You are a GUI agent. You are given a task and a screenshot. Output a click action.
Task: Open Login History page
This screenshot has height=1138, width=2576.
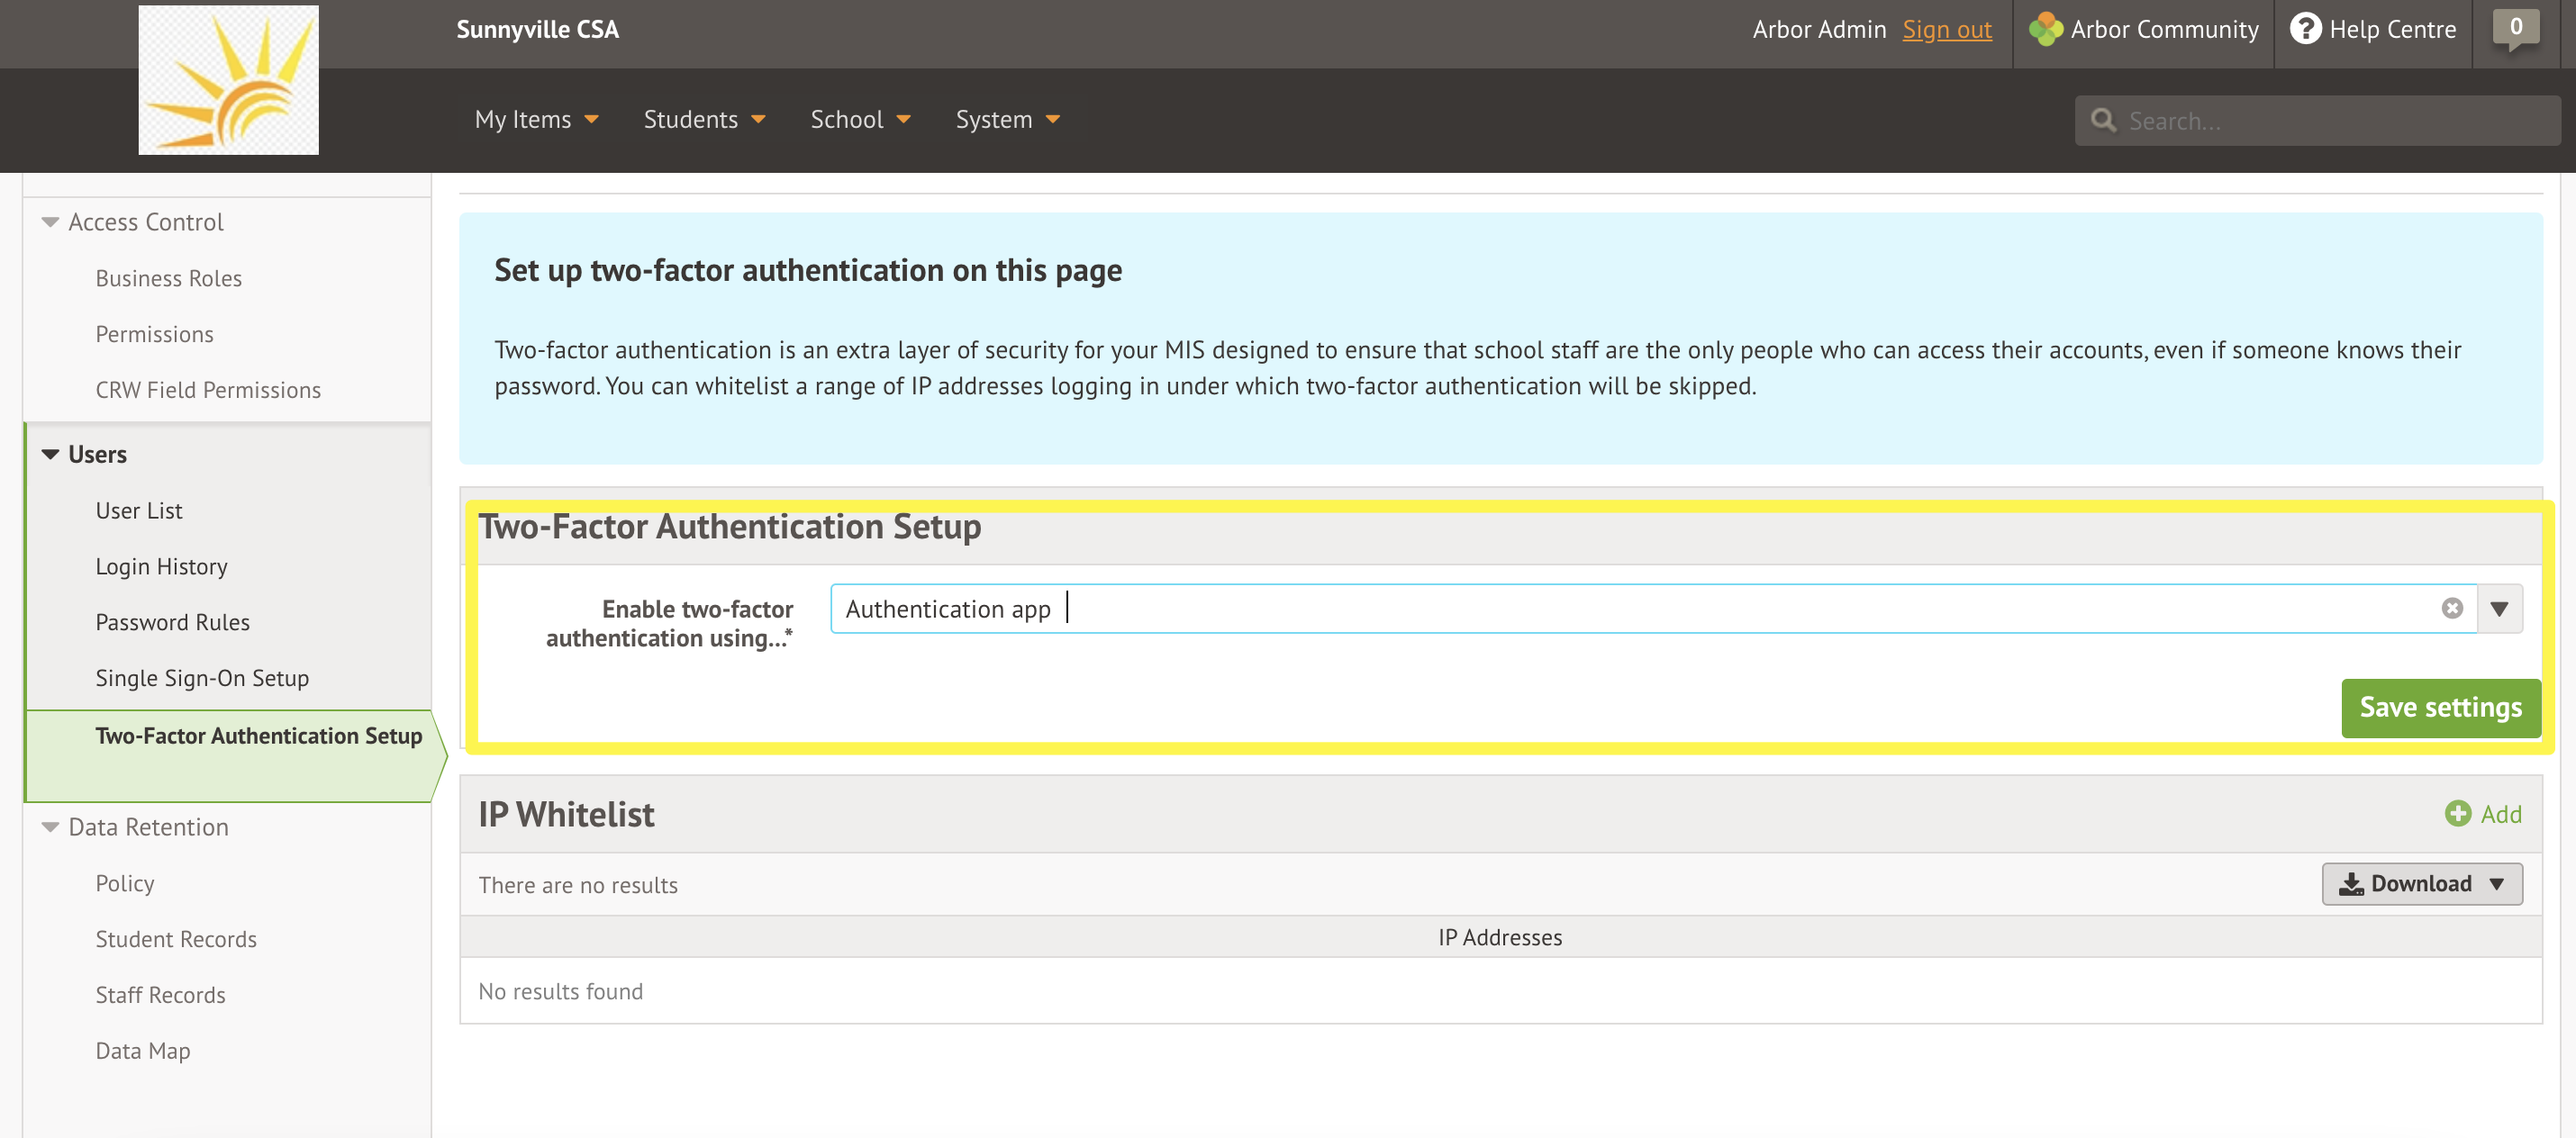pyautogui.click(x=161, y=566)
